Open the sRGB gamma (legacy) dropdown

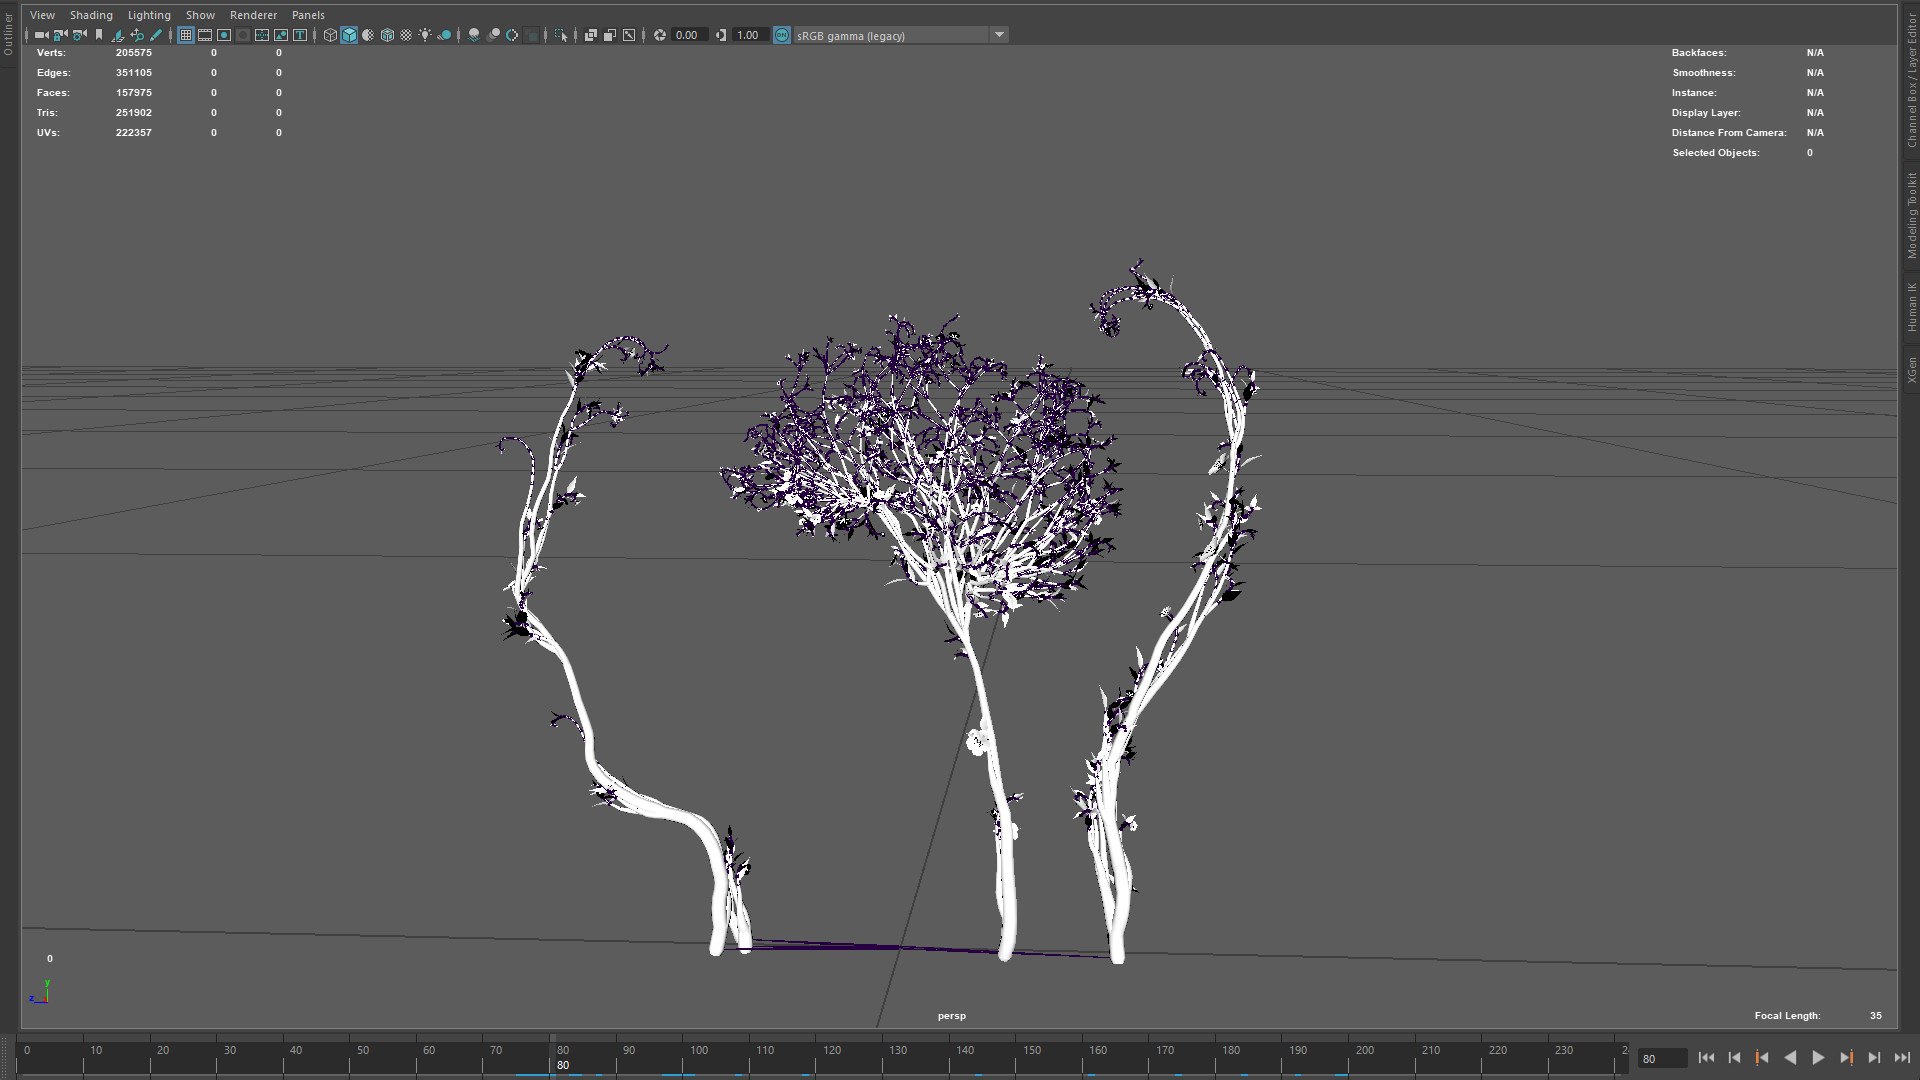(x=901, y=35)
